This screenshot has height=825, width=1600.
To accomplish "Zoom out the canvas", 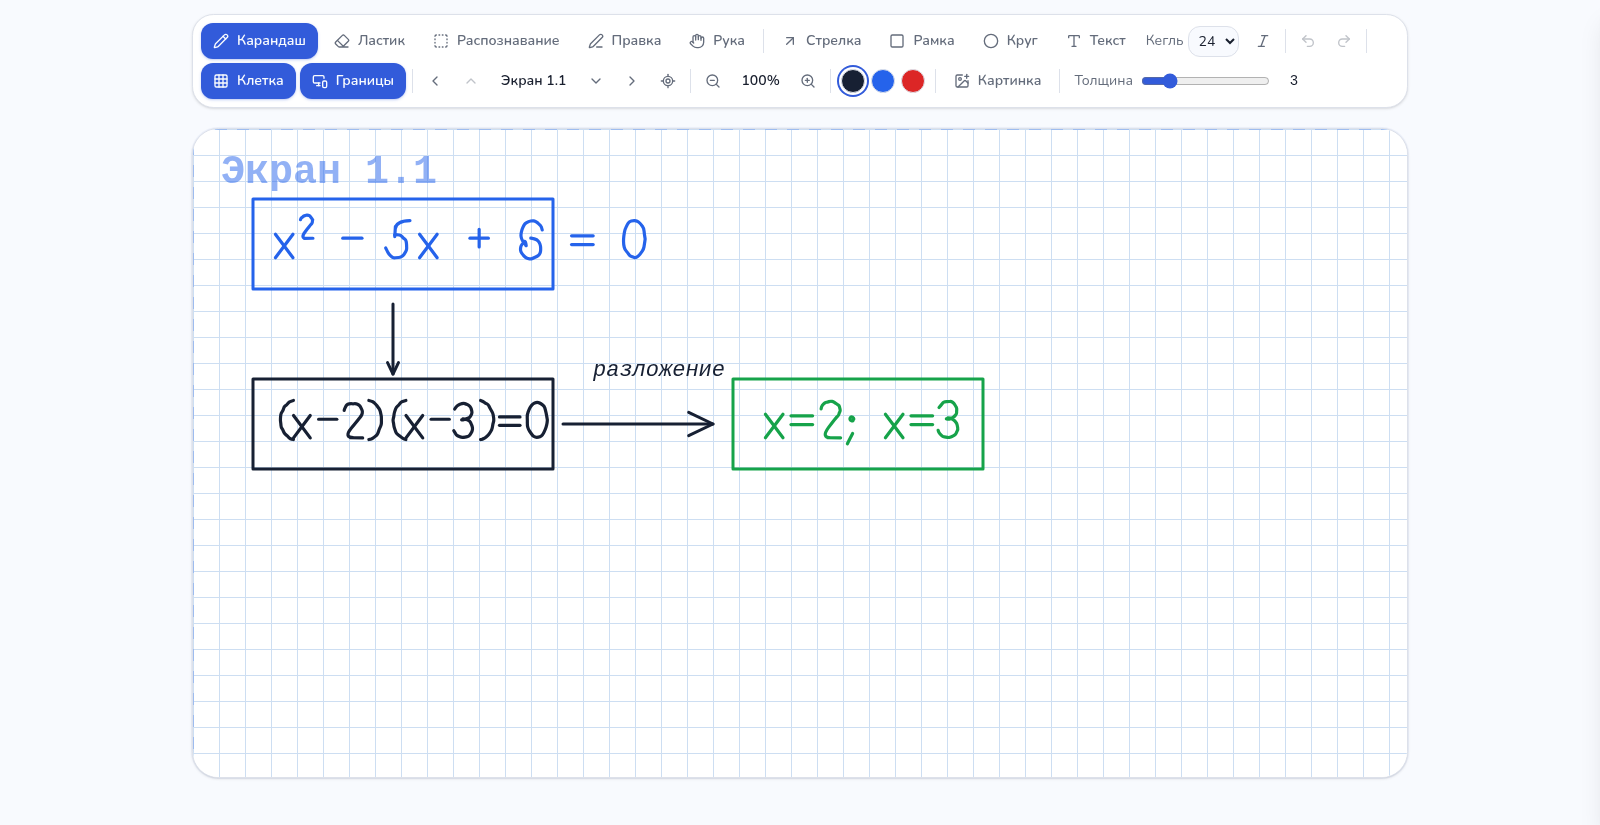I will pyautogui.click(x=713, y=81).
